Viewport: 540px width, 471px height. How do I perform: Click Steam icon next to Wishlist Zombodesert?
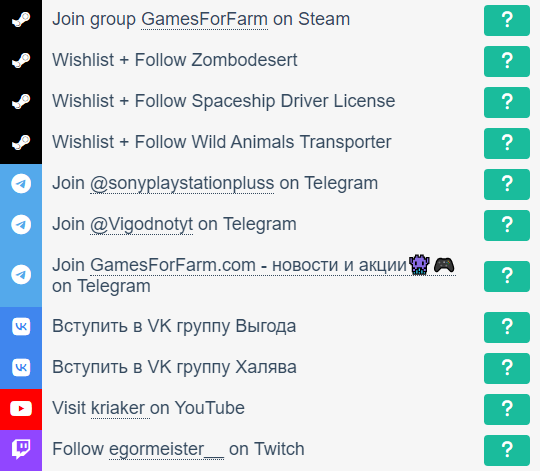pyautogui.click(x=21, y=60)
